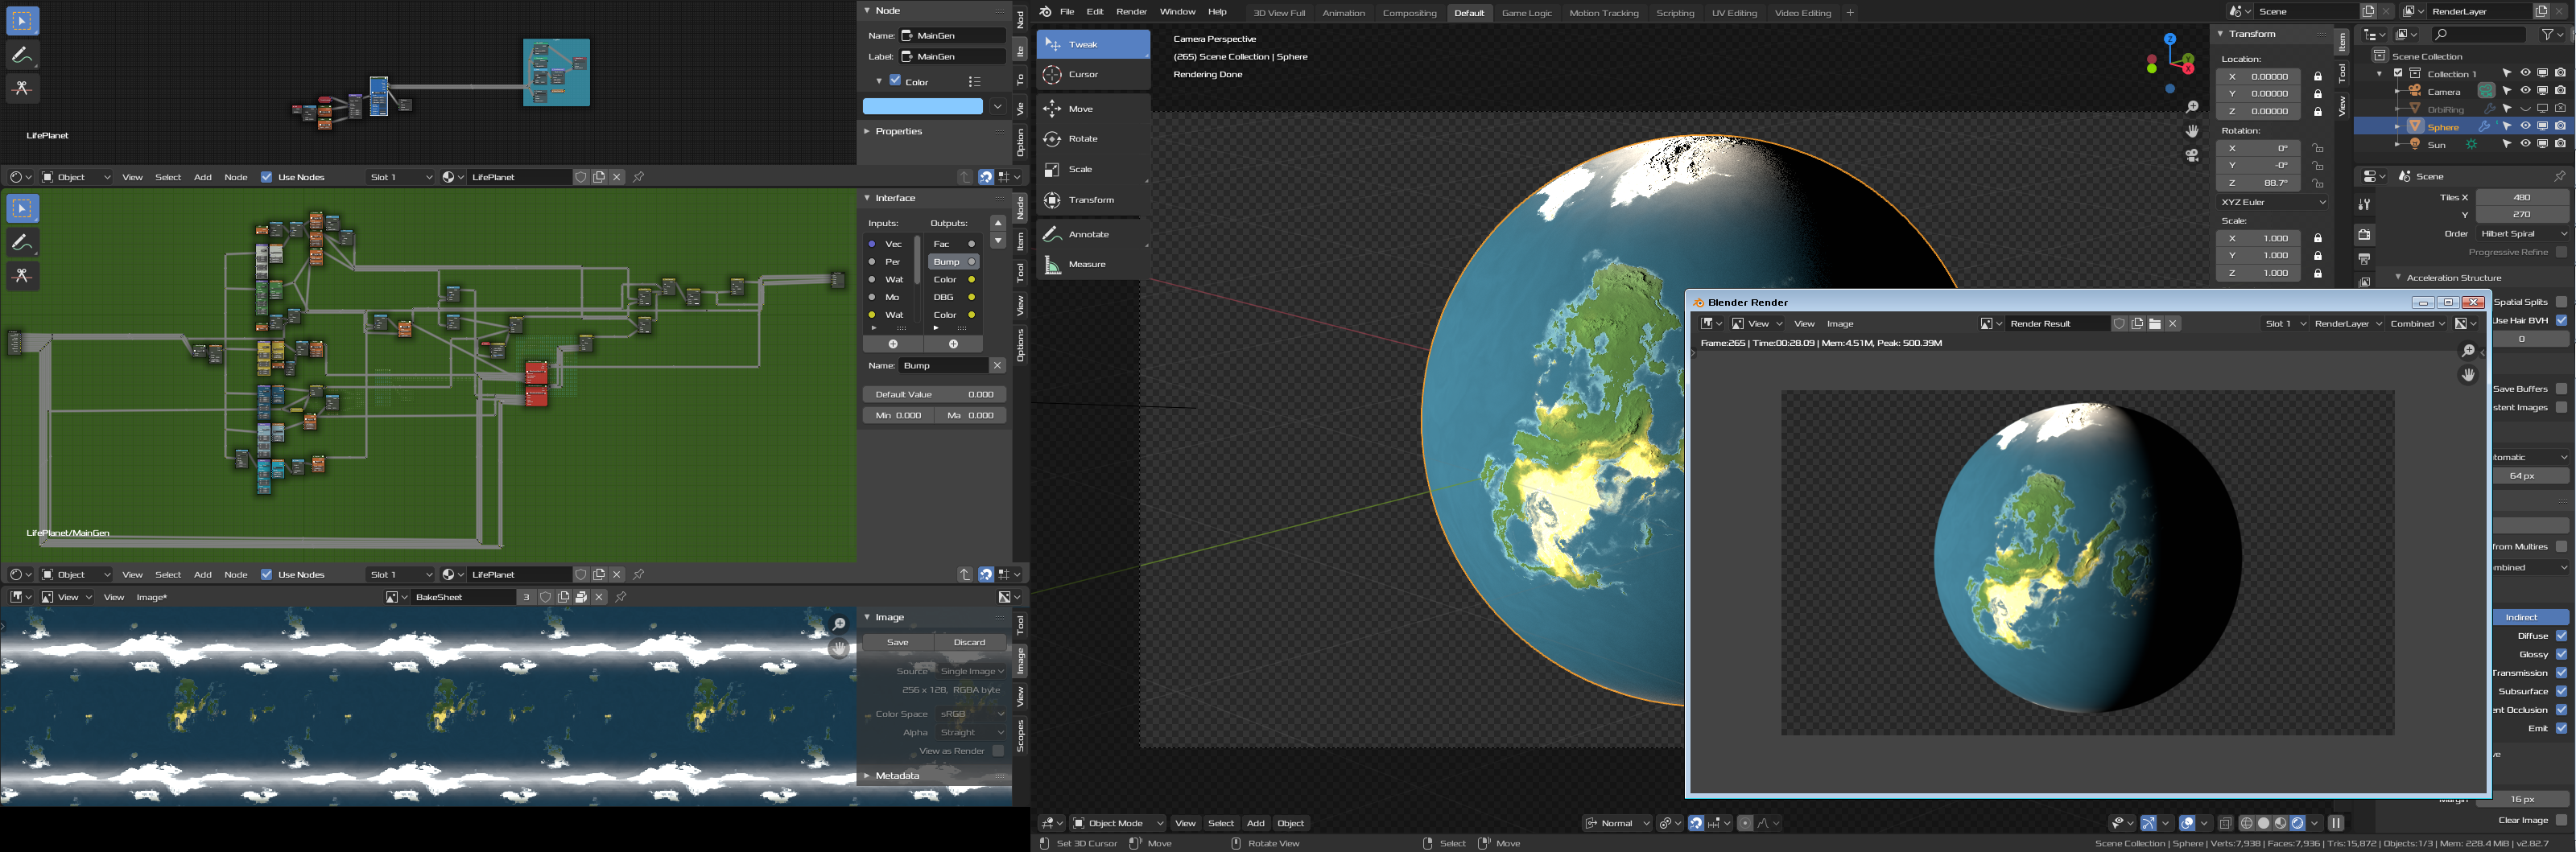Expand the Properties panel in node sidebar

pos(898,131)
